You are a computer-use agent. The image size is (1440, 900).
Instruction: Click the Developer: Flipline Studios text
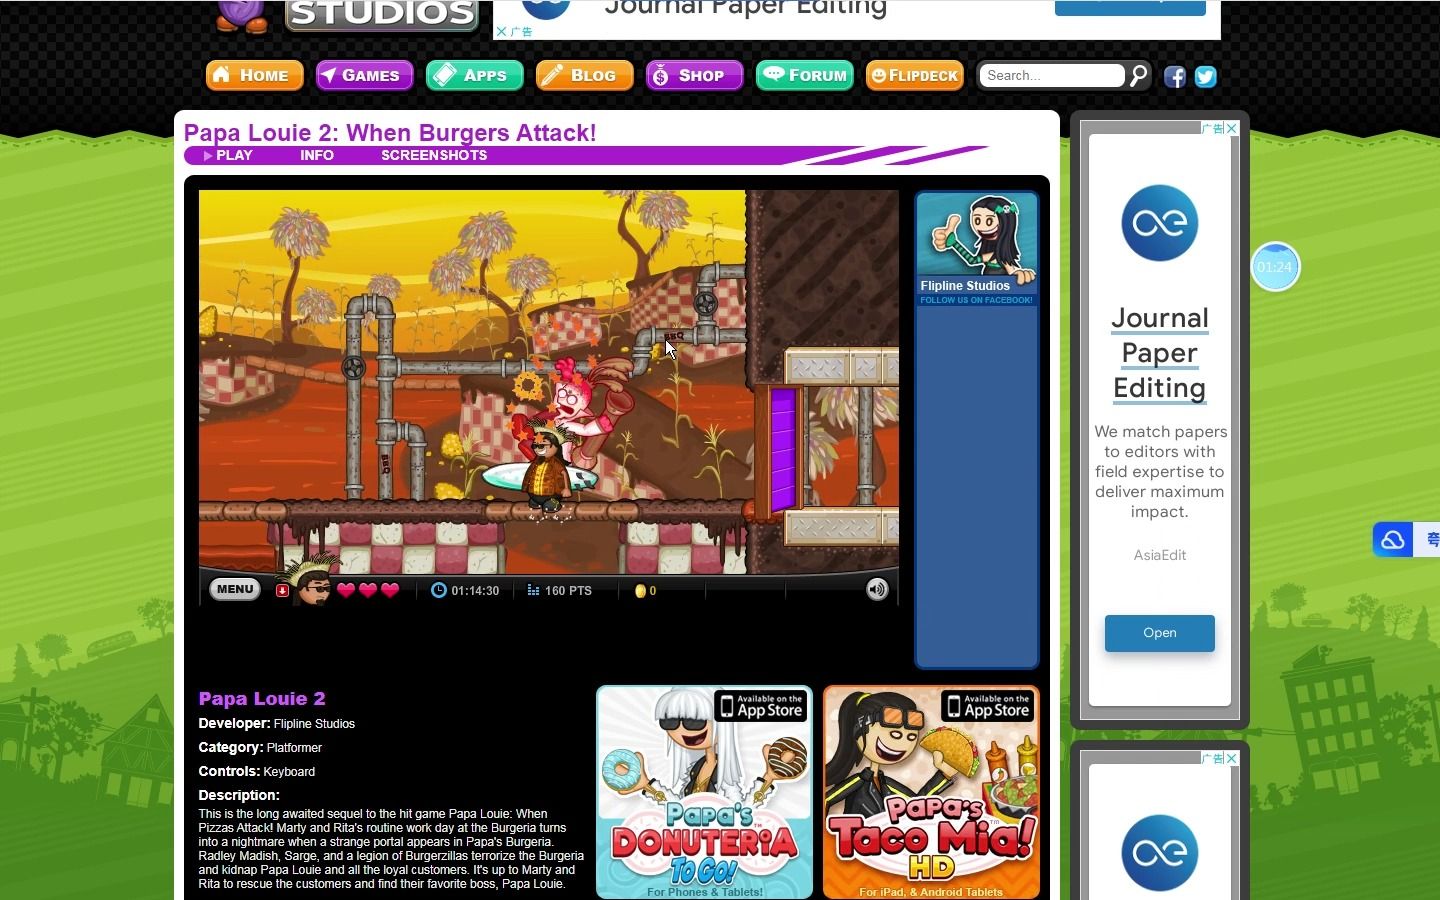tap(277, 723)
